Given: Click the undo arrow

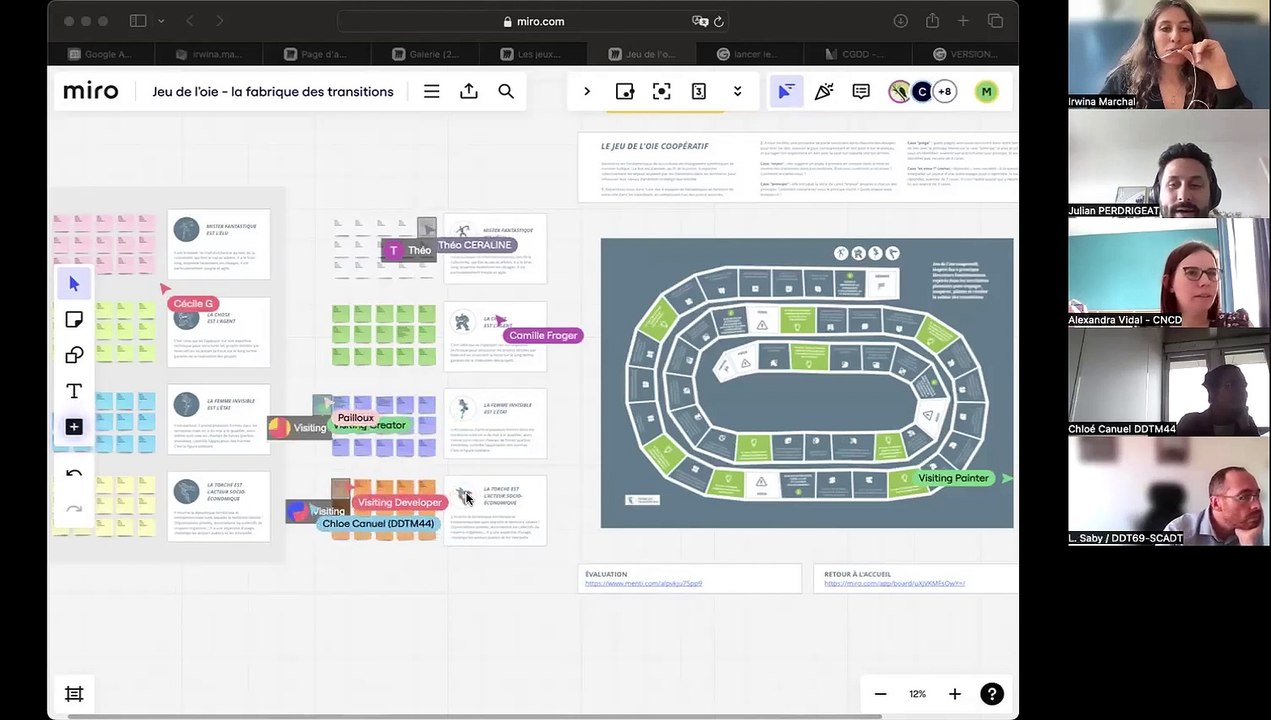Looking at the screenshot, I should [74, 474].
